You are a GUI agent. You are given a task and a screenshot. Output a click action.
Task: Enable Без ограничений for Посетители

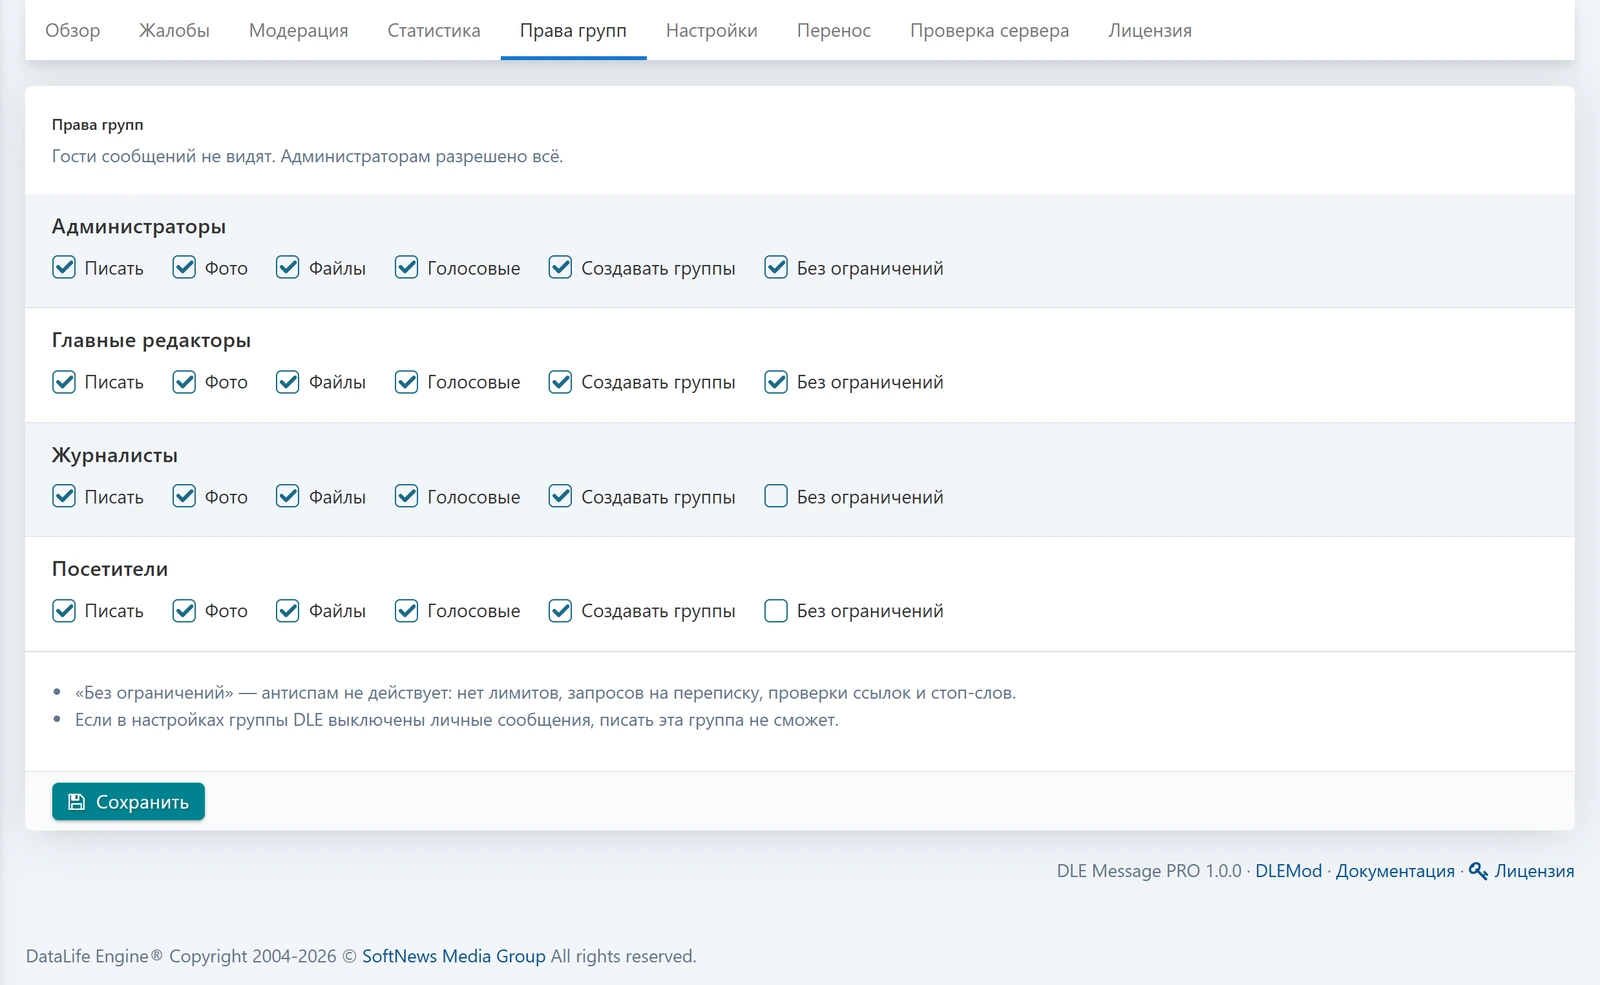[776, 610]
